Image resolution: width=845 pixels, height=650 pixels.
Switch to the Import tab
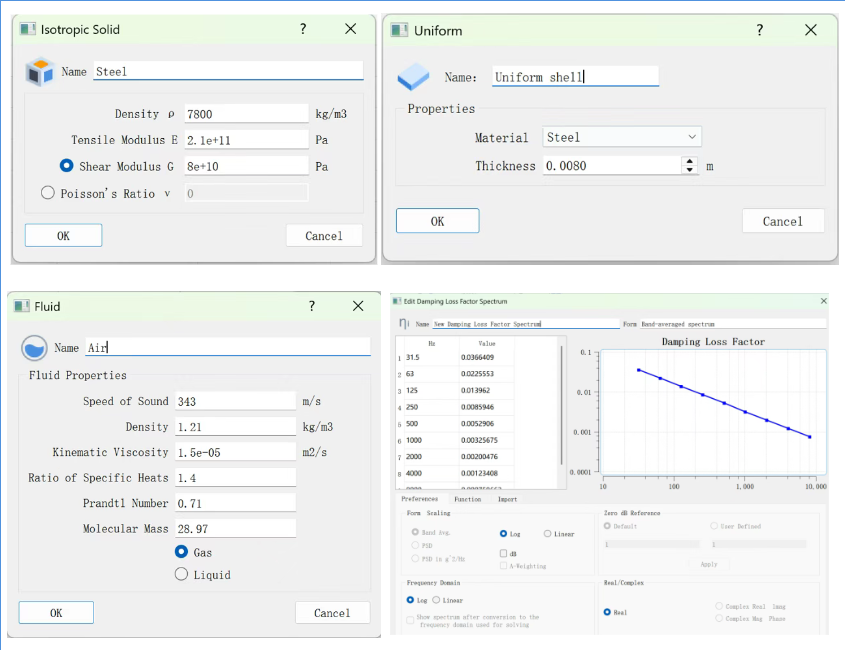[x=507, y=499]
